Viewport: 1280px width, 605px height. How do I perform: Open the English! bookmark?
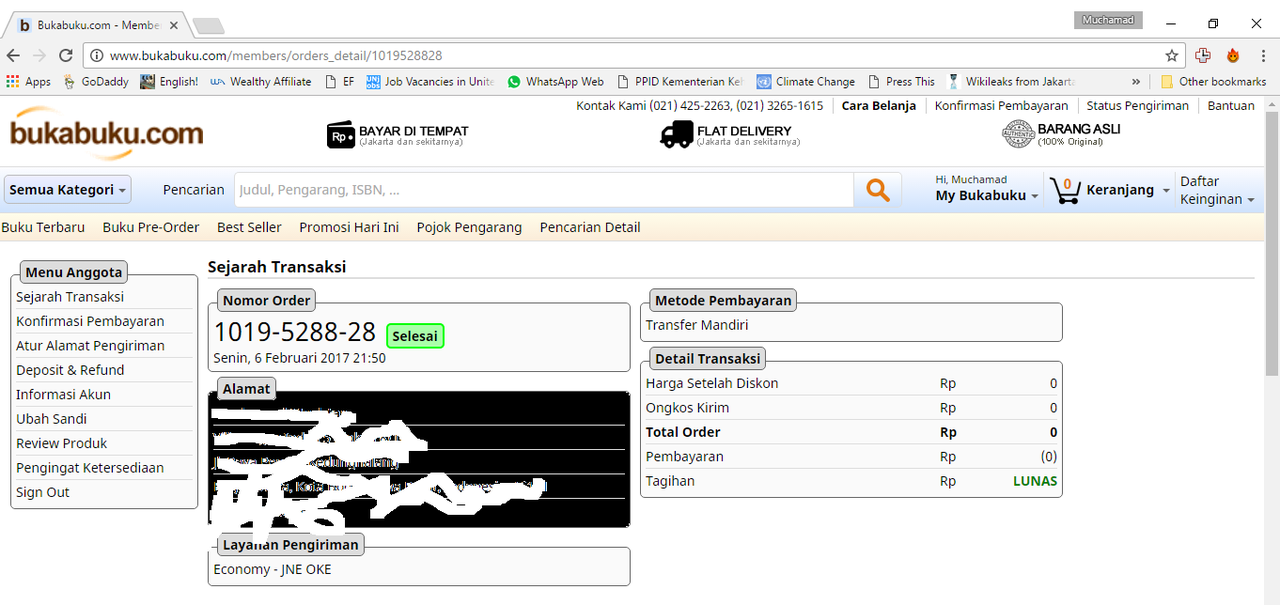tap(169, 82)
